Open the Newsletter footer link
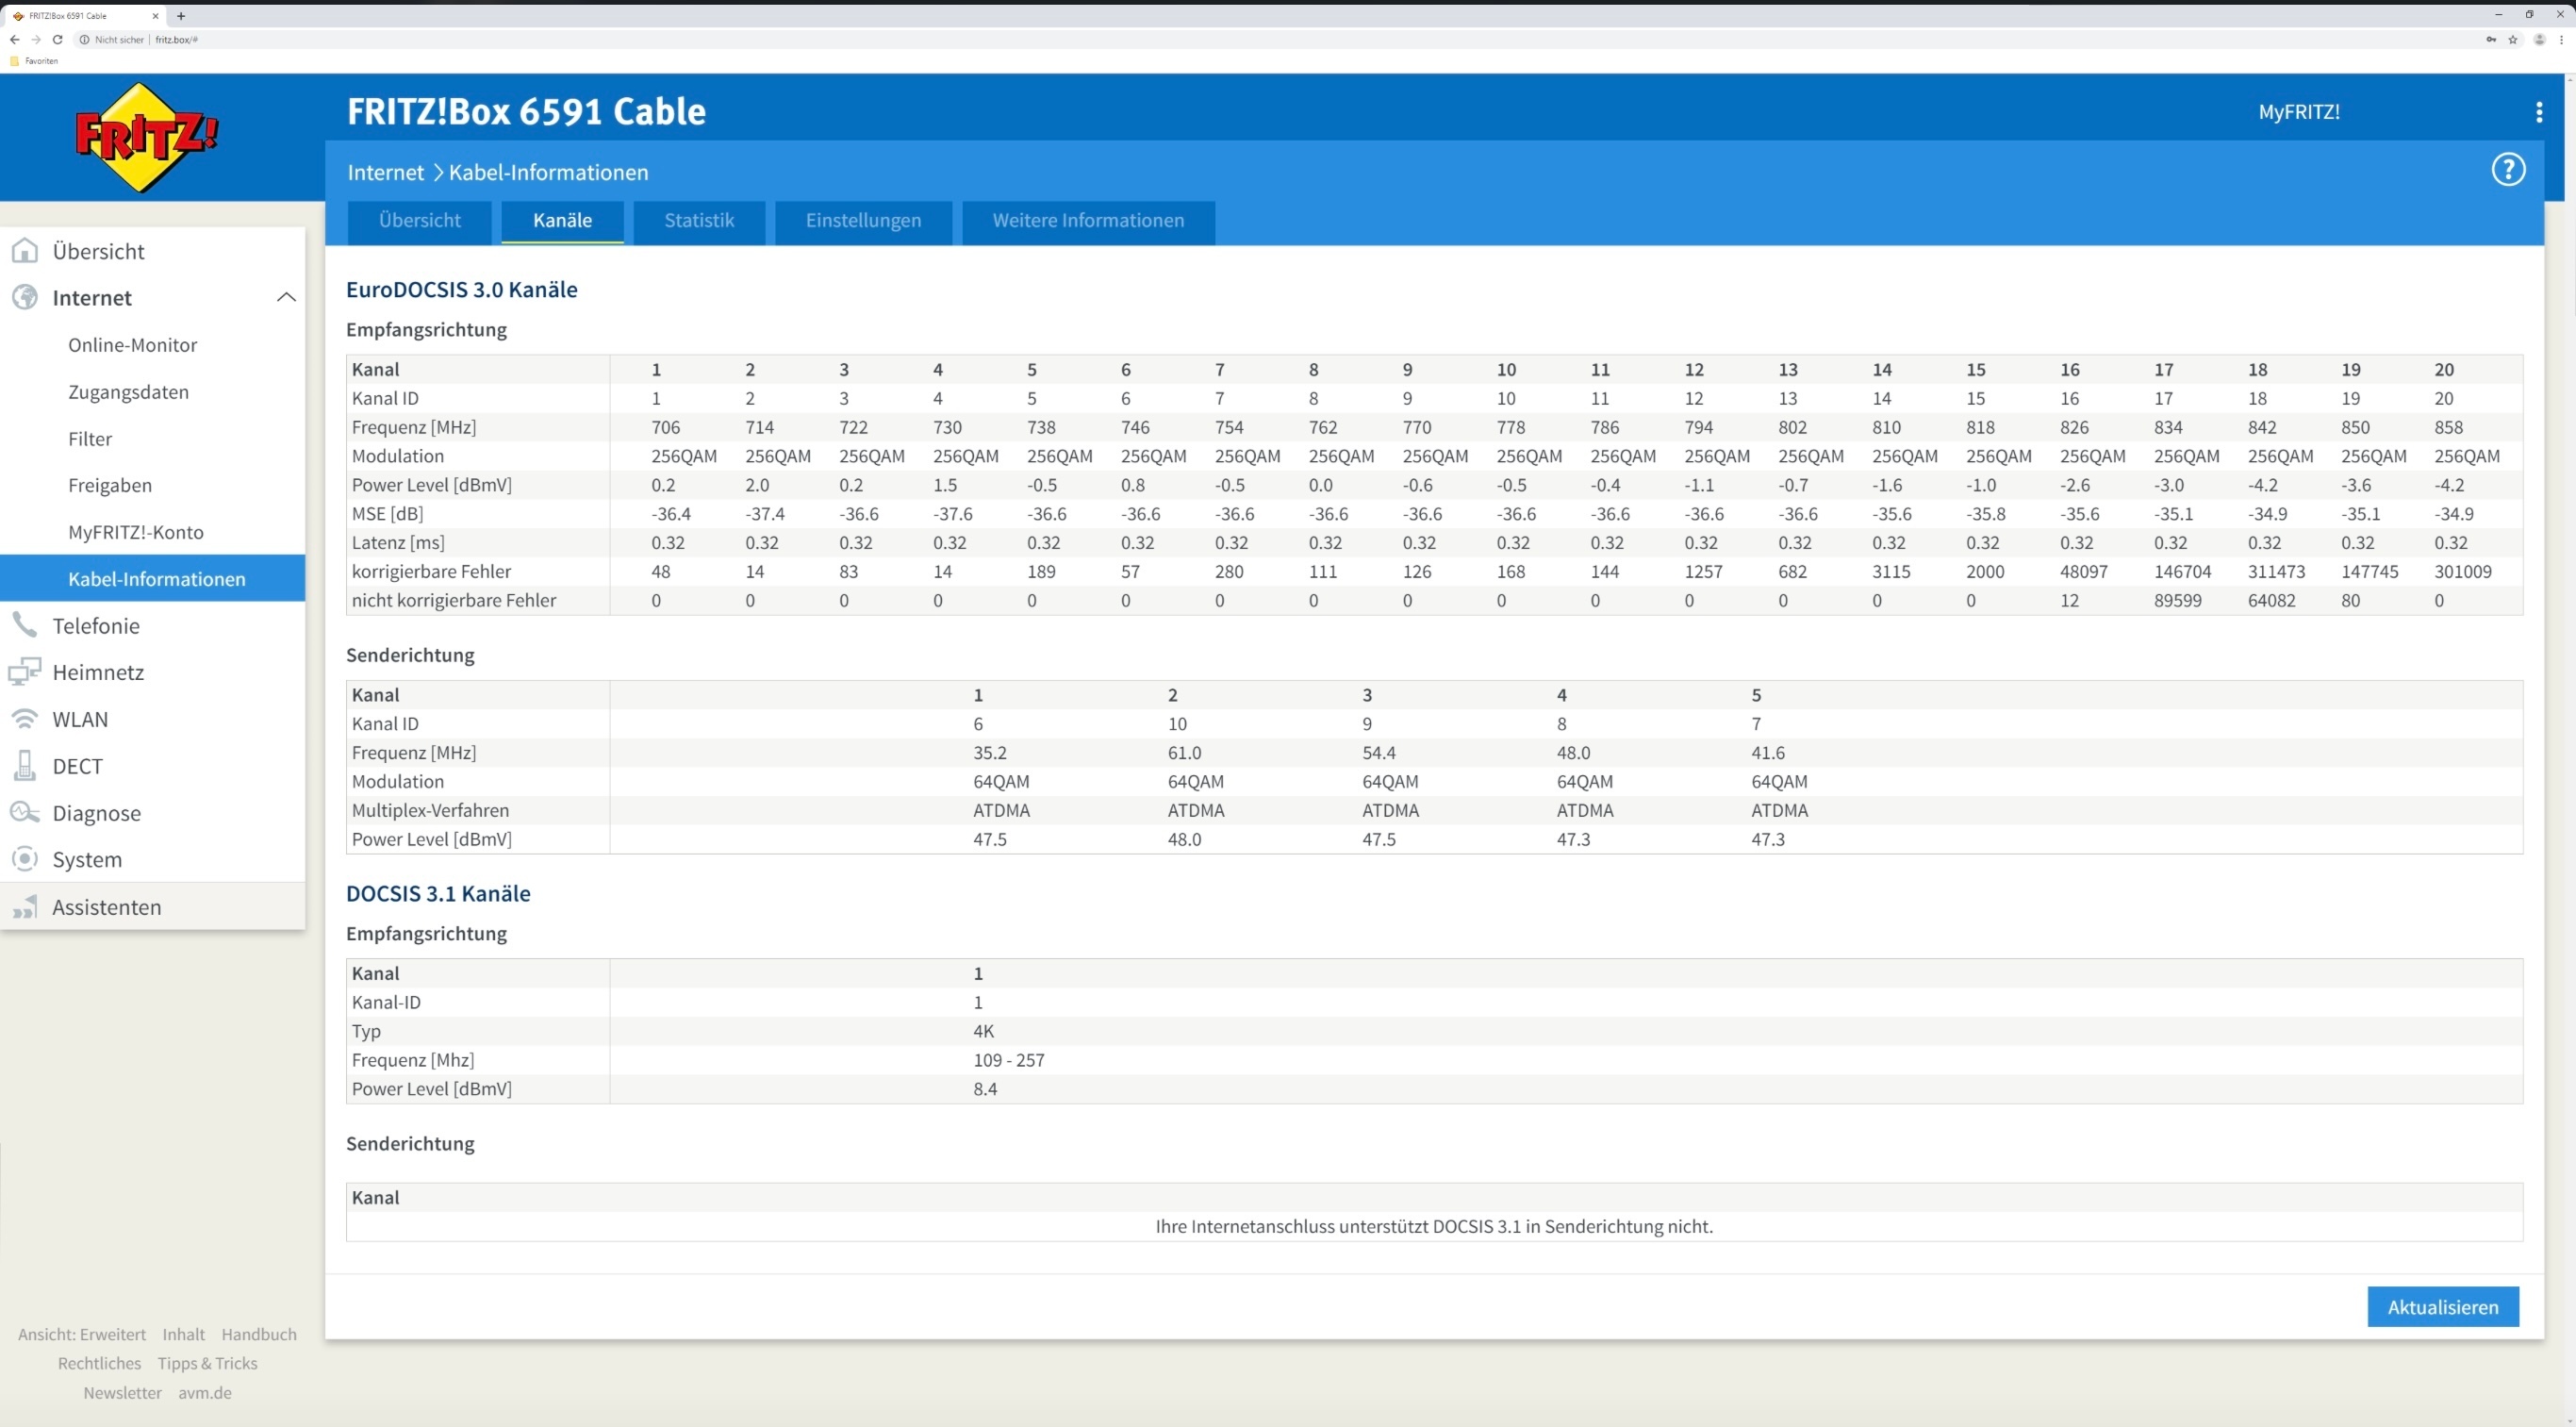Viewport: 2576px width, 1427px height. (x=122, y=1392)
